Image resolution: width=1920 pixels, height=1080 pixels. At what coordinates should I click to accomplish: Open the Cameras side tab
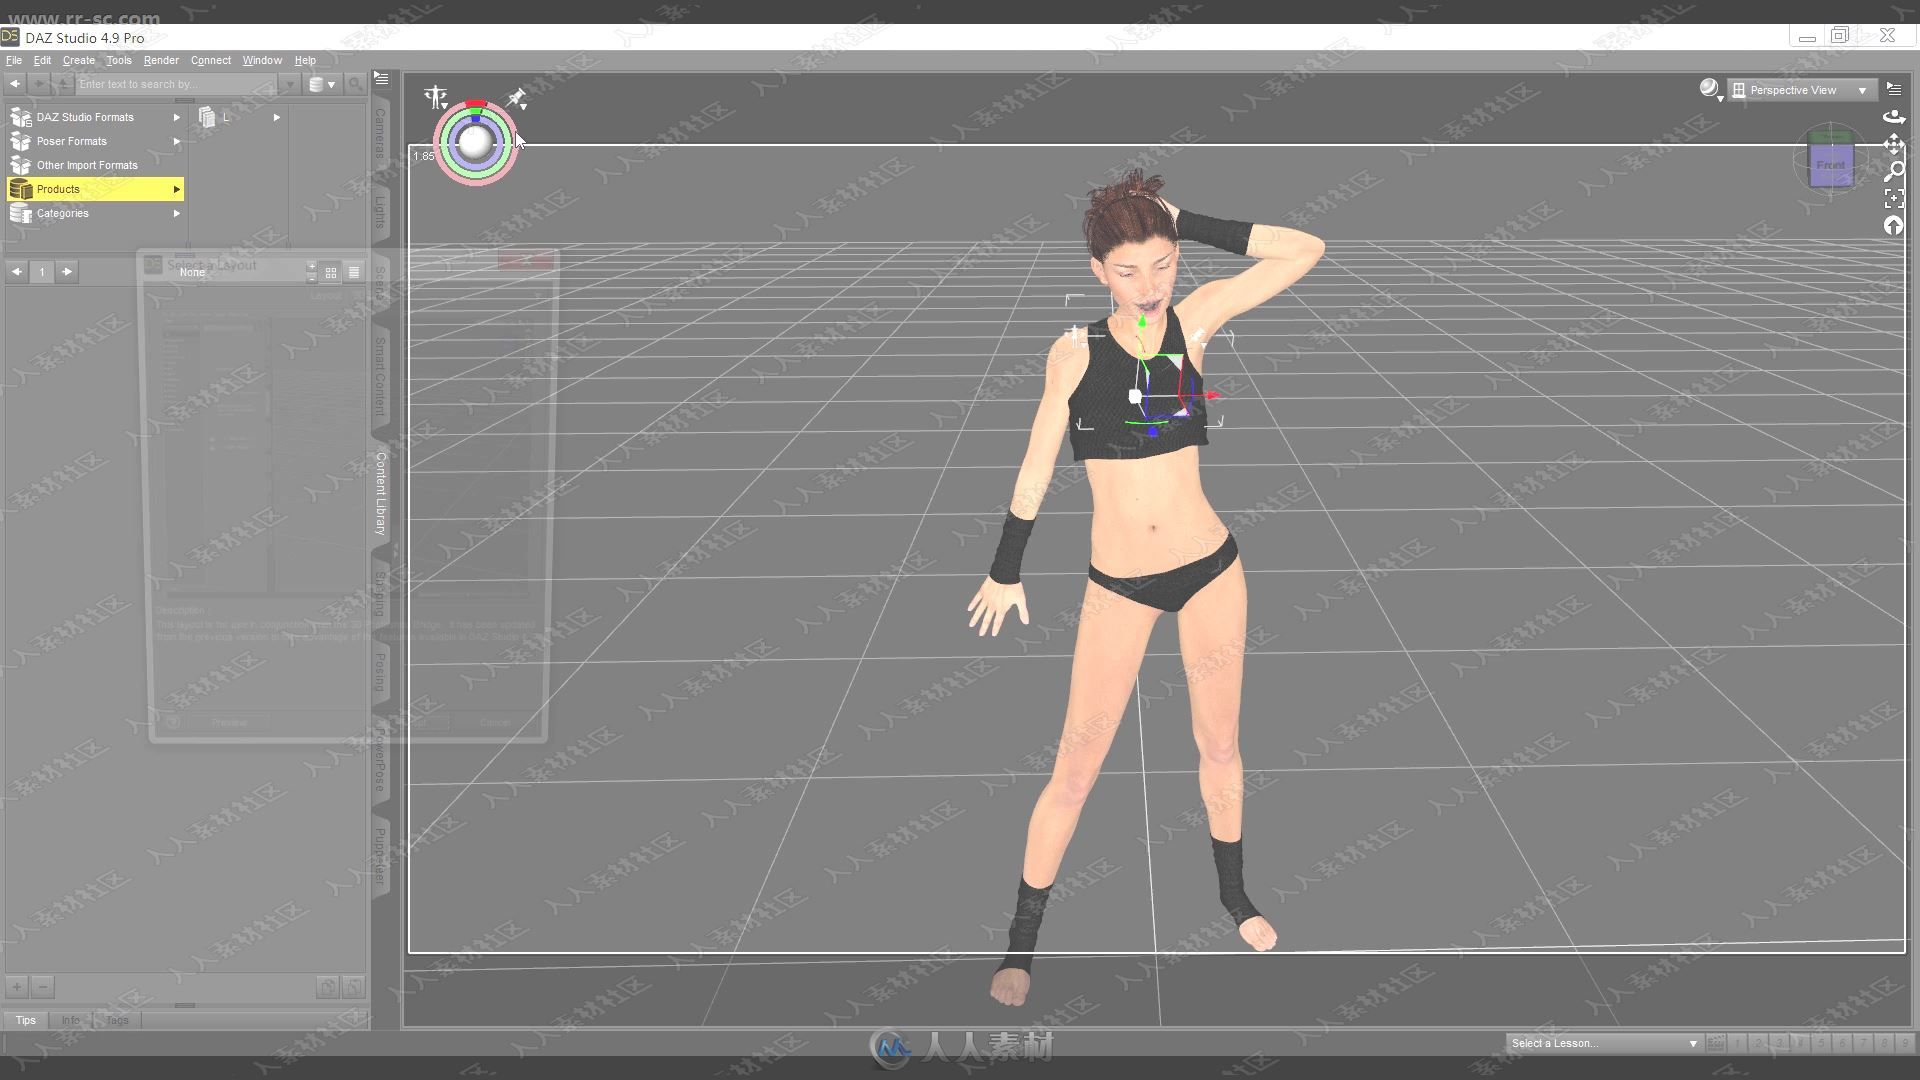click(x=380, y=134)
